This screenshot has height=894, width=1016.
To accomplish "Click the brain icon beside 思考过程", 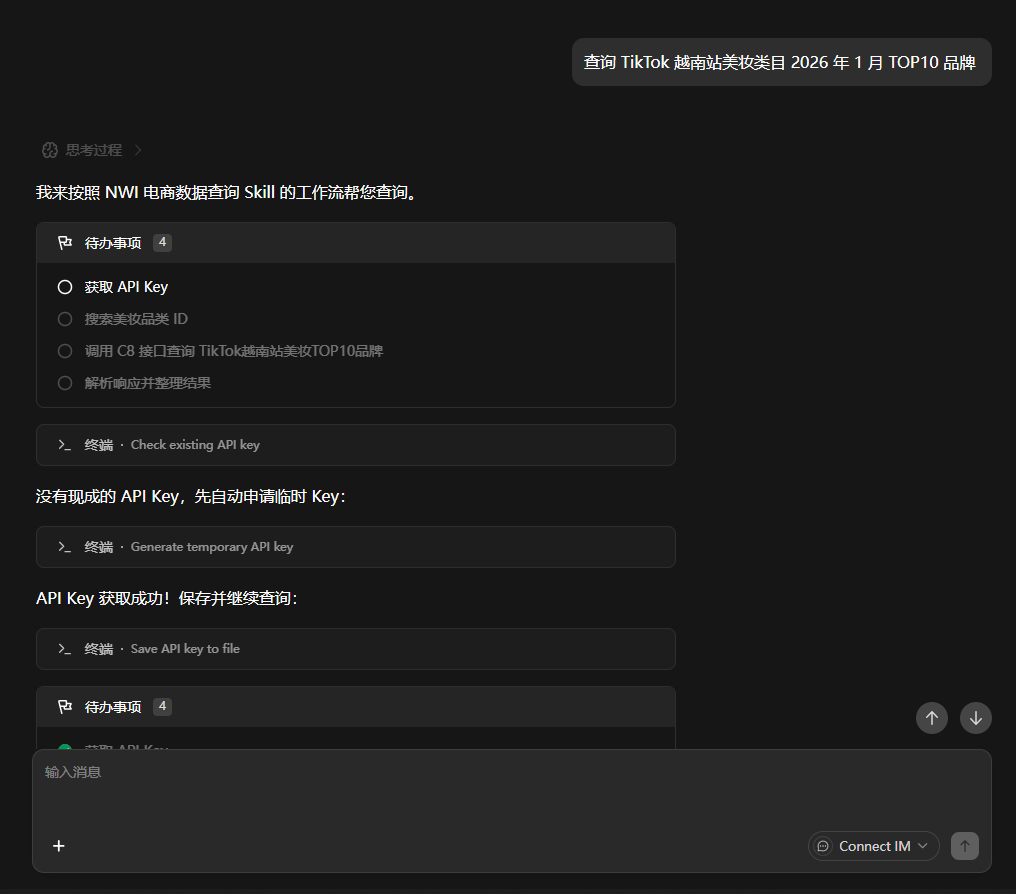I will 50,150.
